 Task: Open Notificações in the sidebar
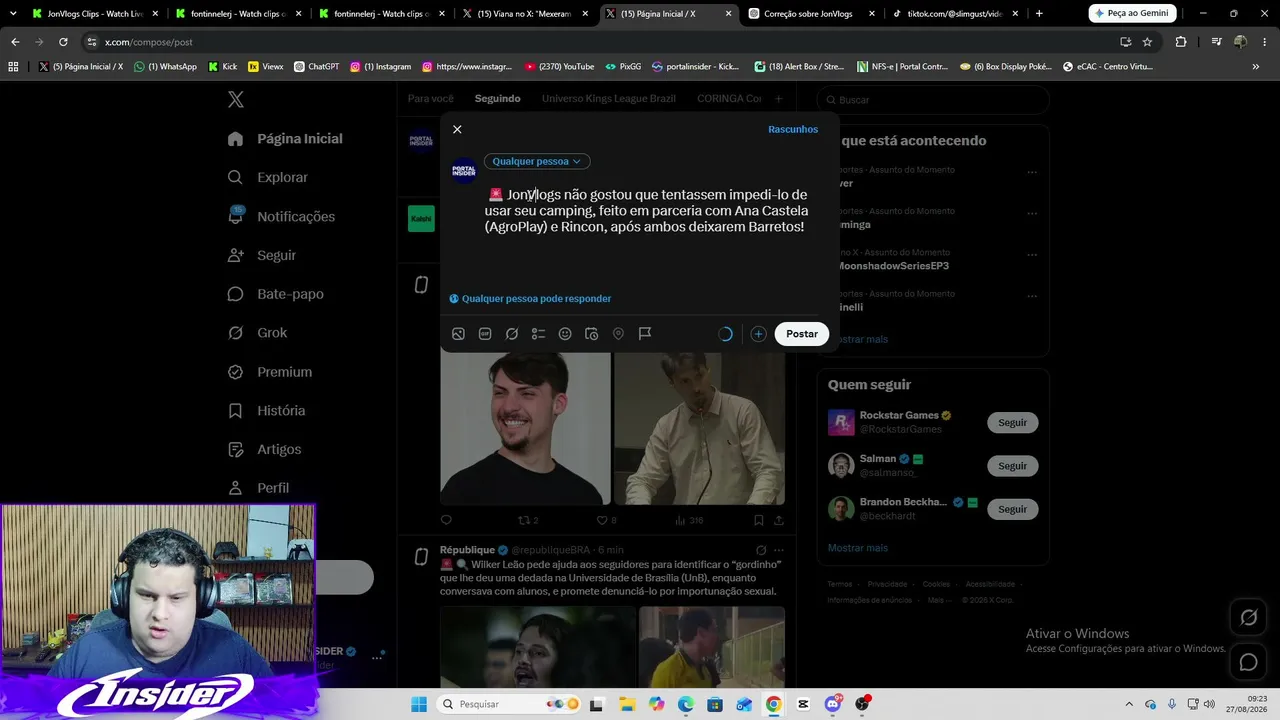click(282, 217)
